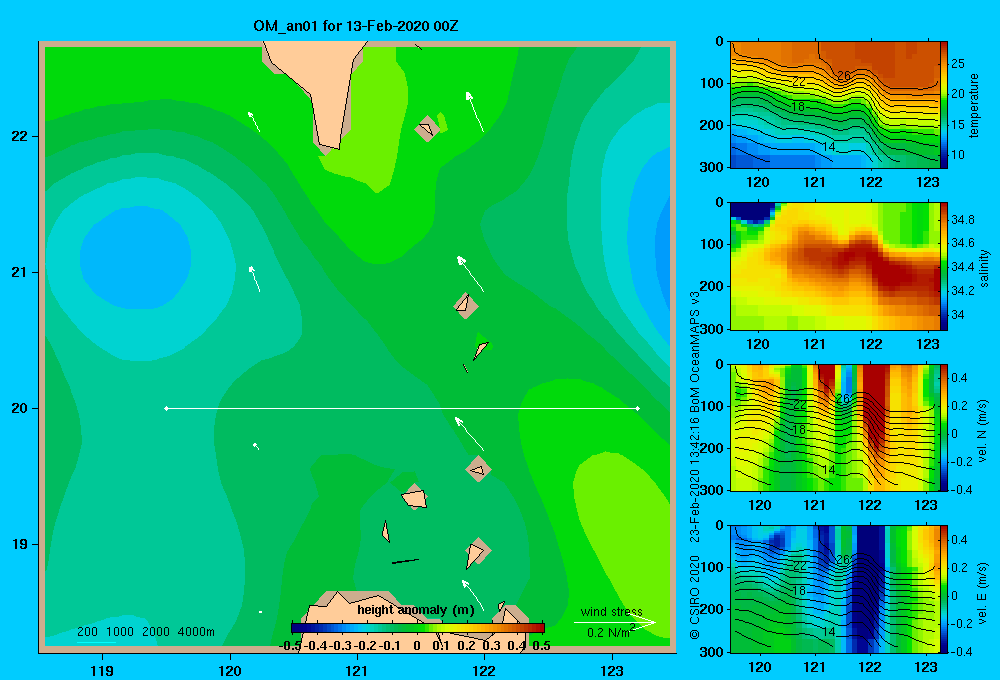Click the circular blue low eddy in the western map

135,258
